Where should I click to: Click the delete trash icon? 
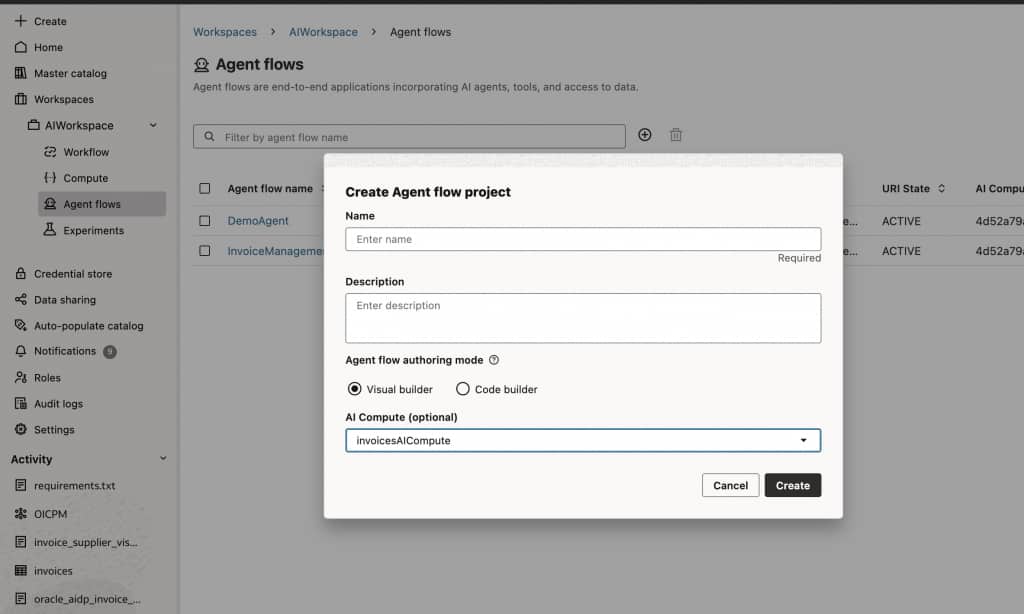click(676, 135)
